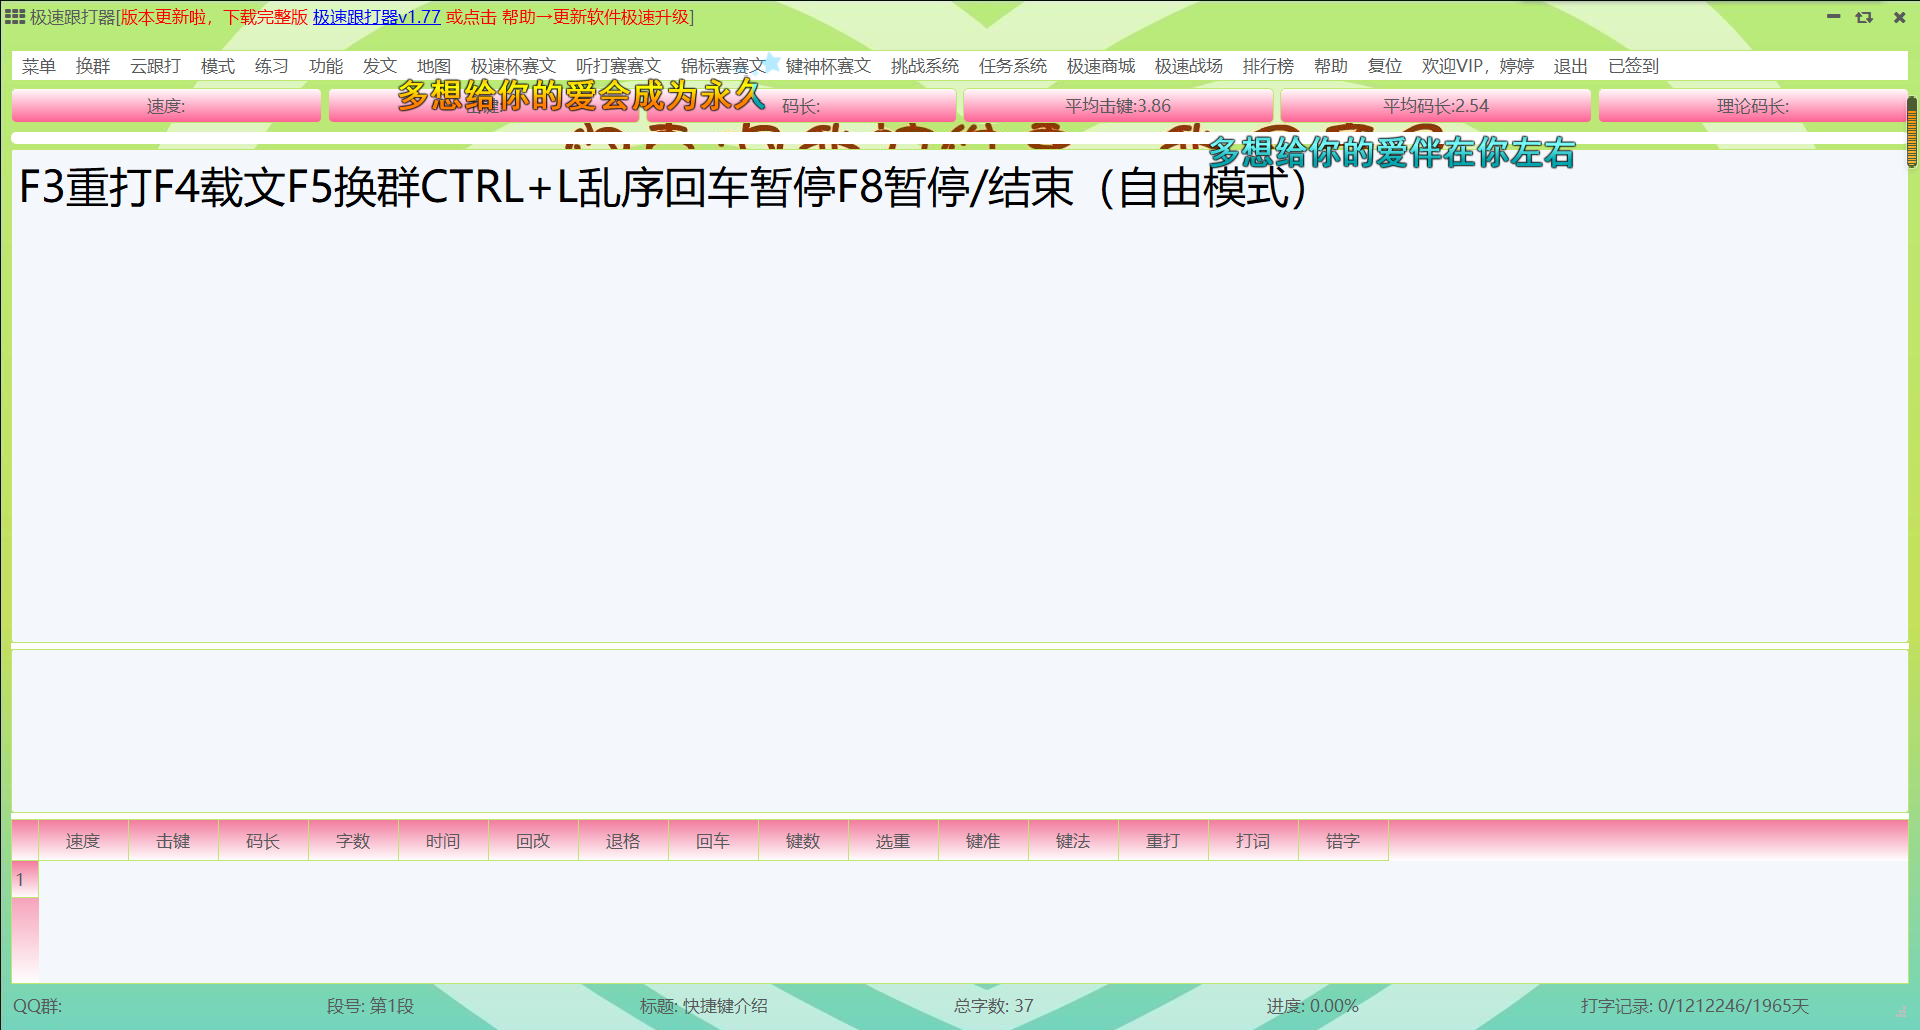Open the 锦标赛赛文 menu
Screen dimensions: 1920x1030
[723, 66]
